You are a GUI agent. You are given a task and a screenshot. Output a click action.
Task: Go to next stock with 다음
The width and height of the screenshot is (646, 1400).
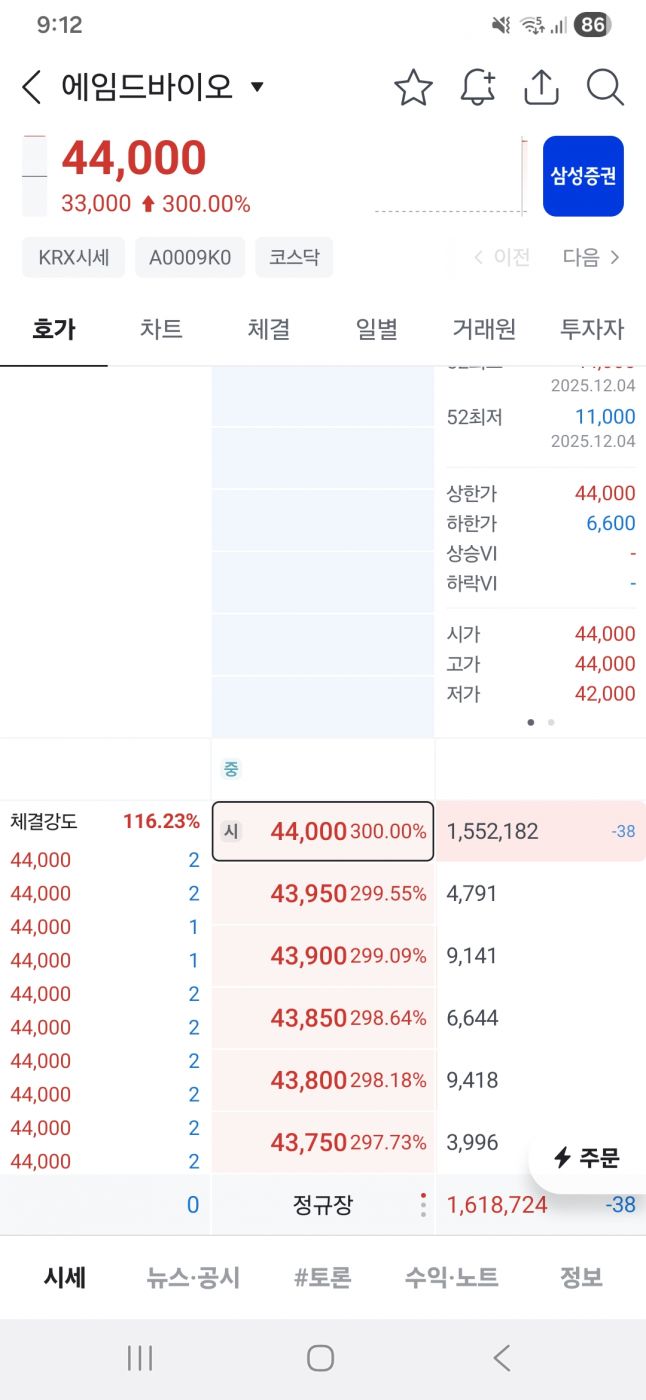tap(591, 257)
